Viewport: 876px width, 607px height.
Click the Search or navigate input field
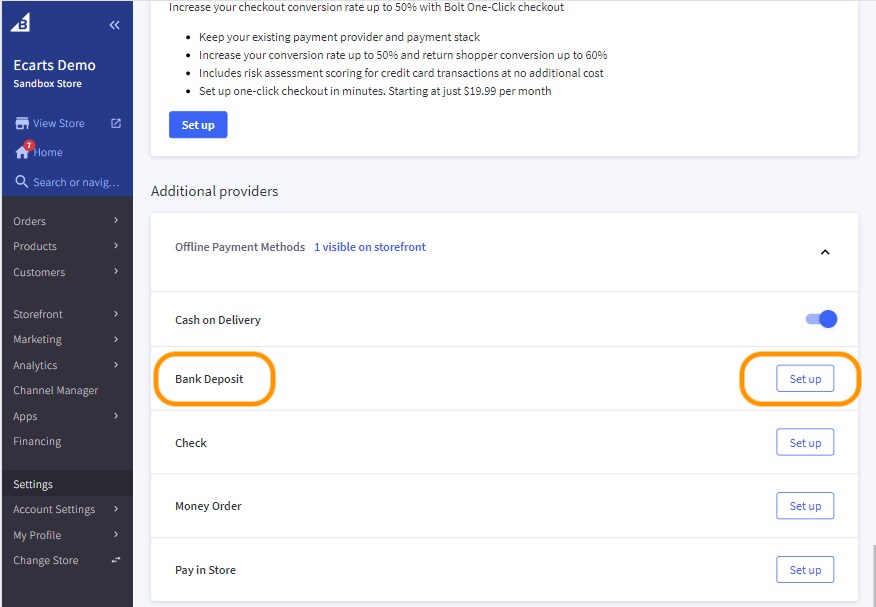pos(75,182)
